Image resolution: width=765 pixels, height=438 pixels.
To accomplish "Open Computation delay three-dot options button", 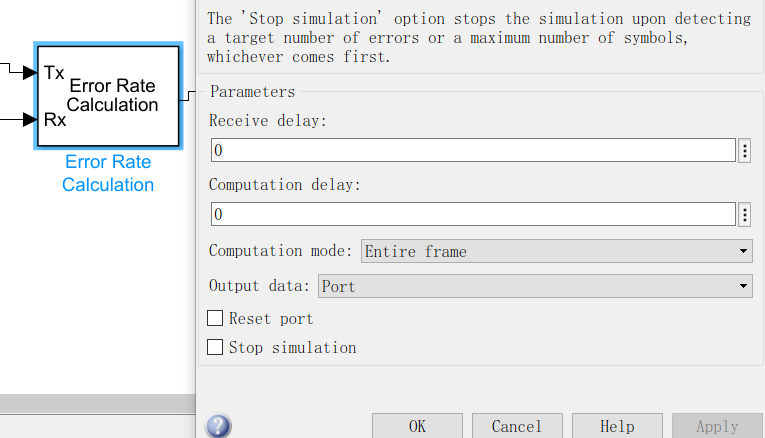I will click(x=744, y=215).
